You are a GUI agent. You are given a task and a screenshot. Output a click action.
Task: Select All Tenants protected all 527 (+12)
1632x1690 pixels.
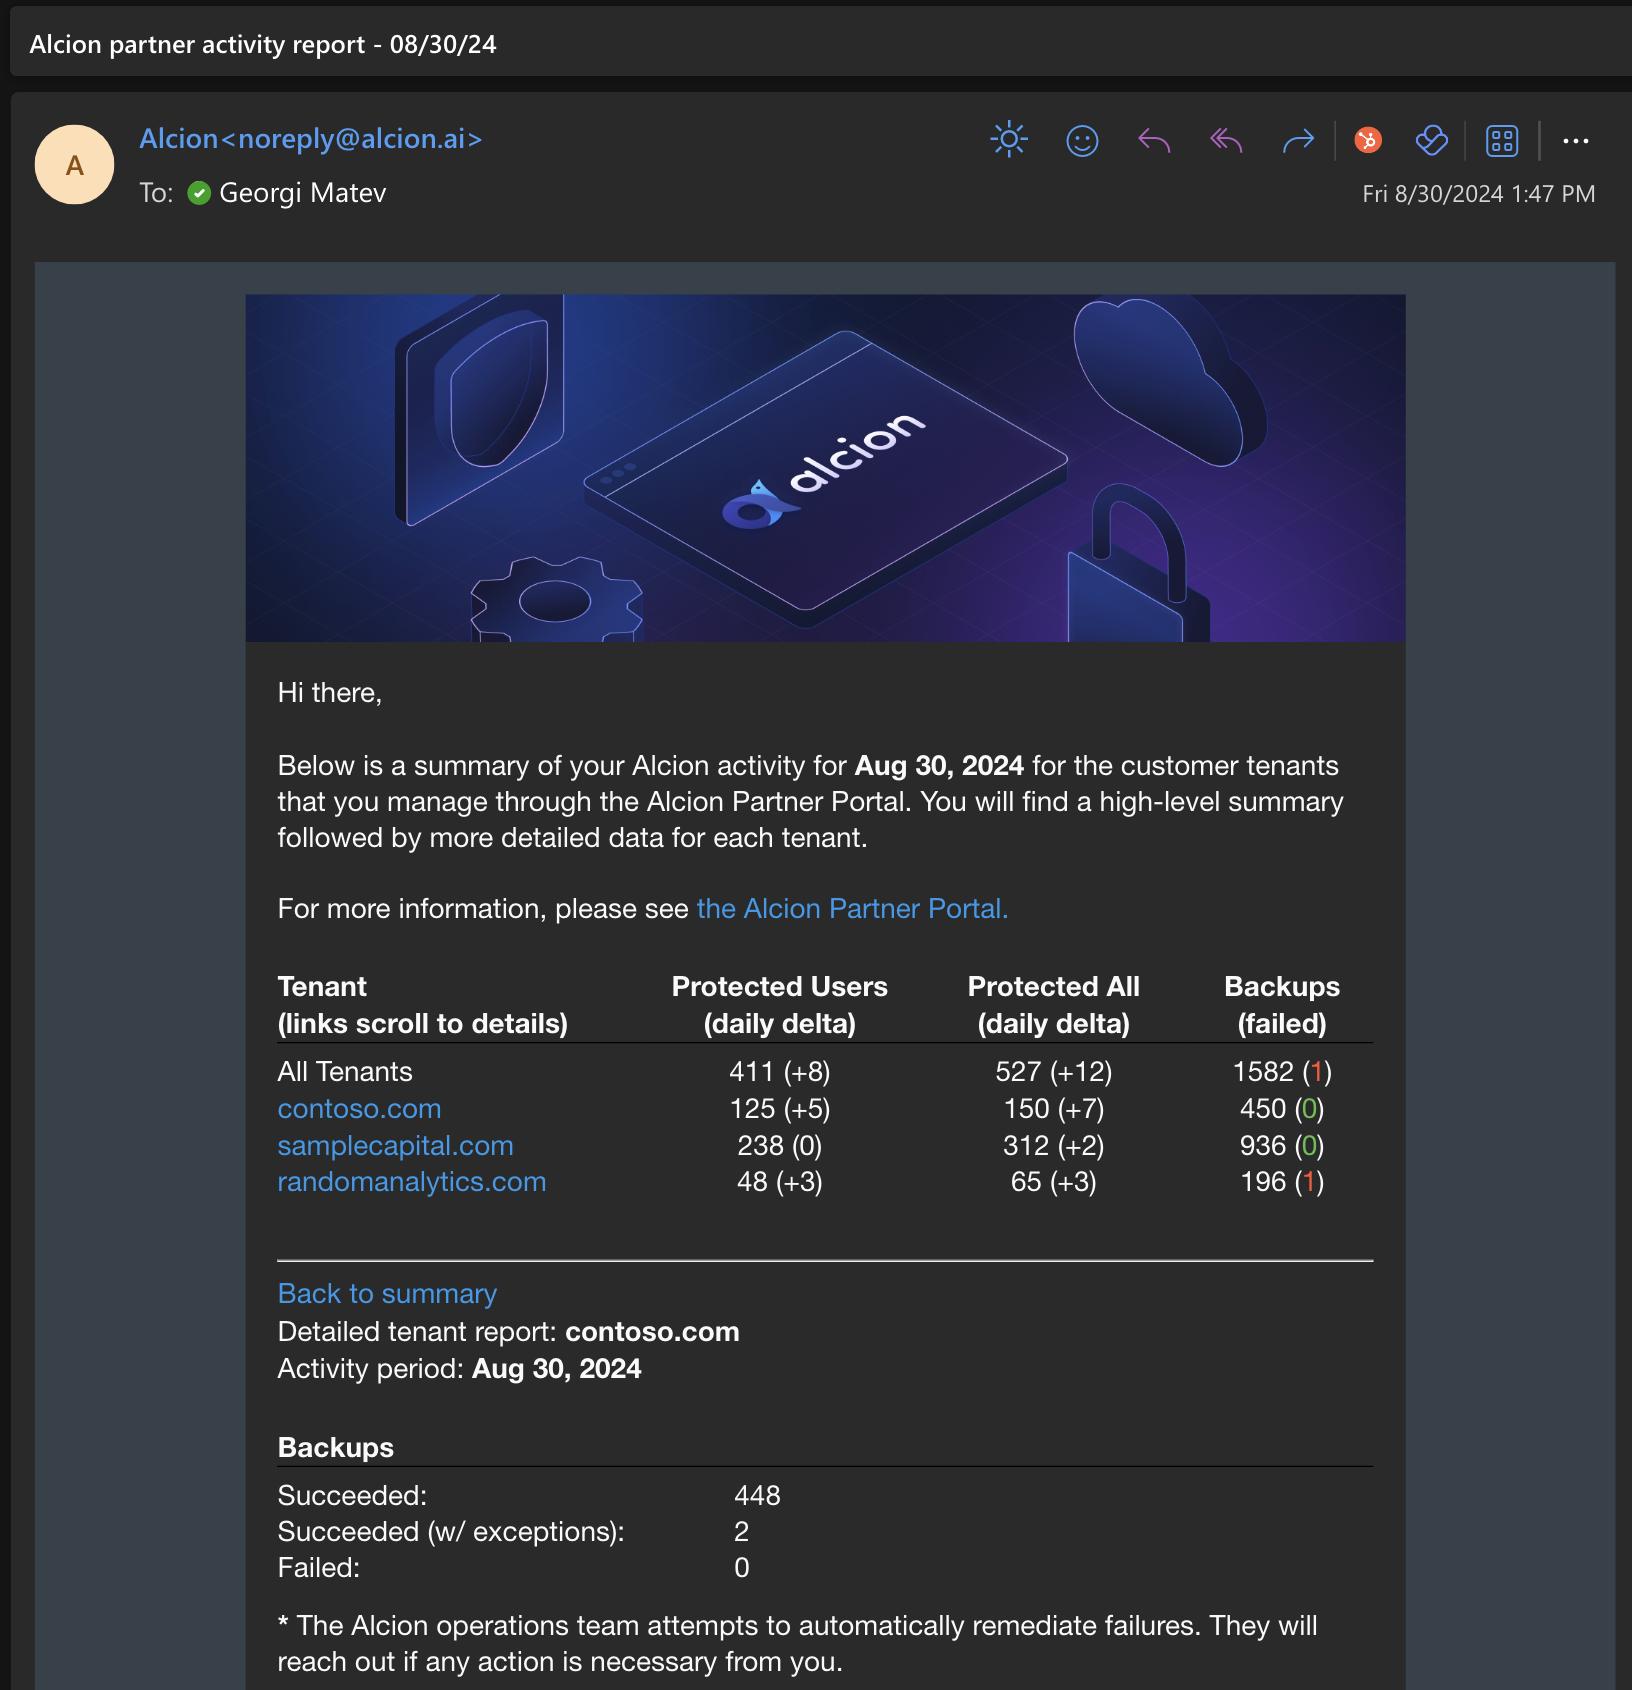pyautogui.click(x=1054, y=1071)
